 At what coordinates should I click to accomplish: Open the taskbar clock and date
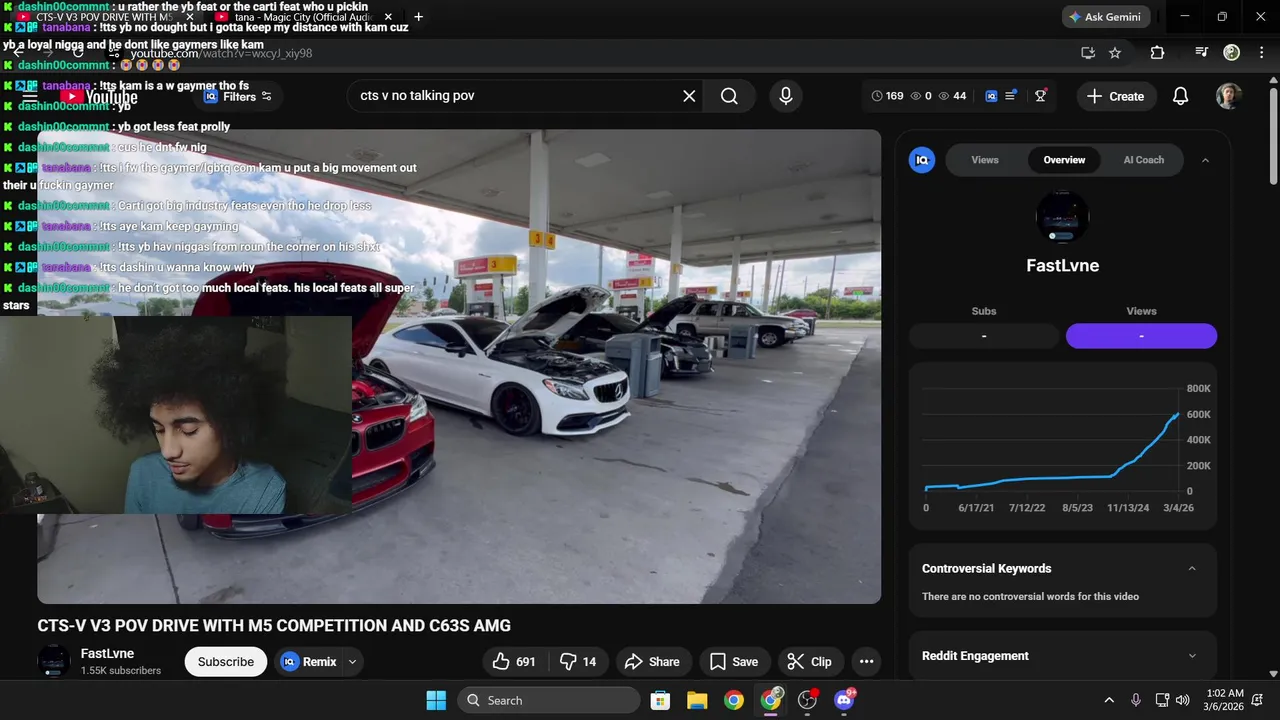(x=1223, y=700)
